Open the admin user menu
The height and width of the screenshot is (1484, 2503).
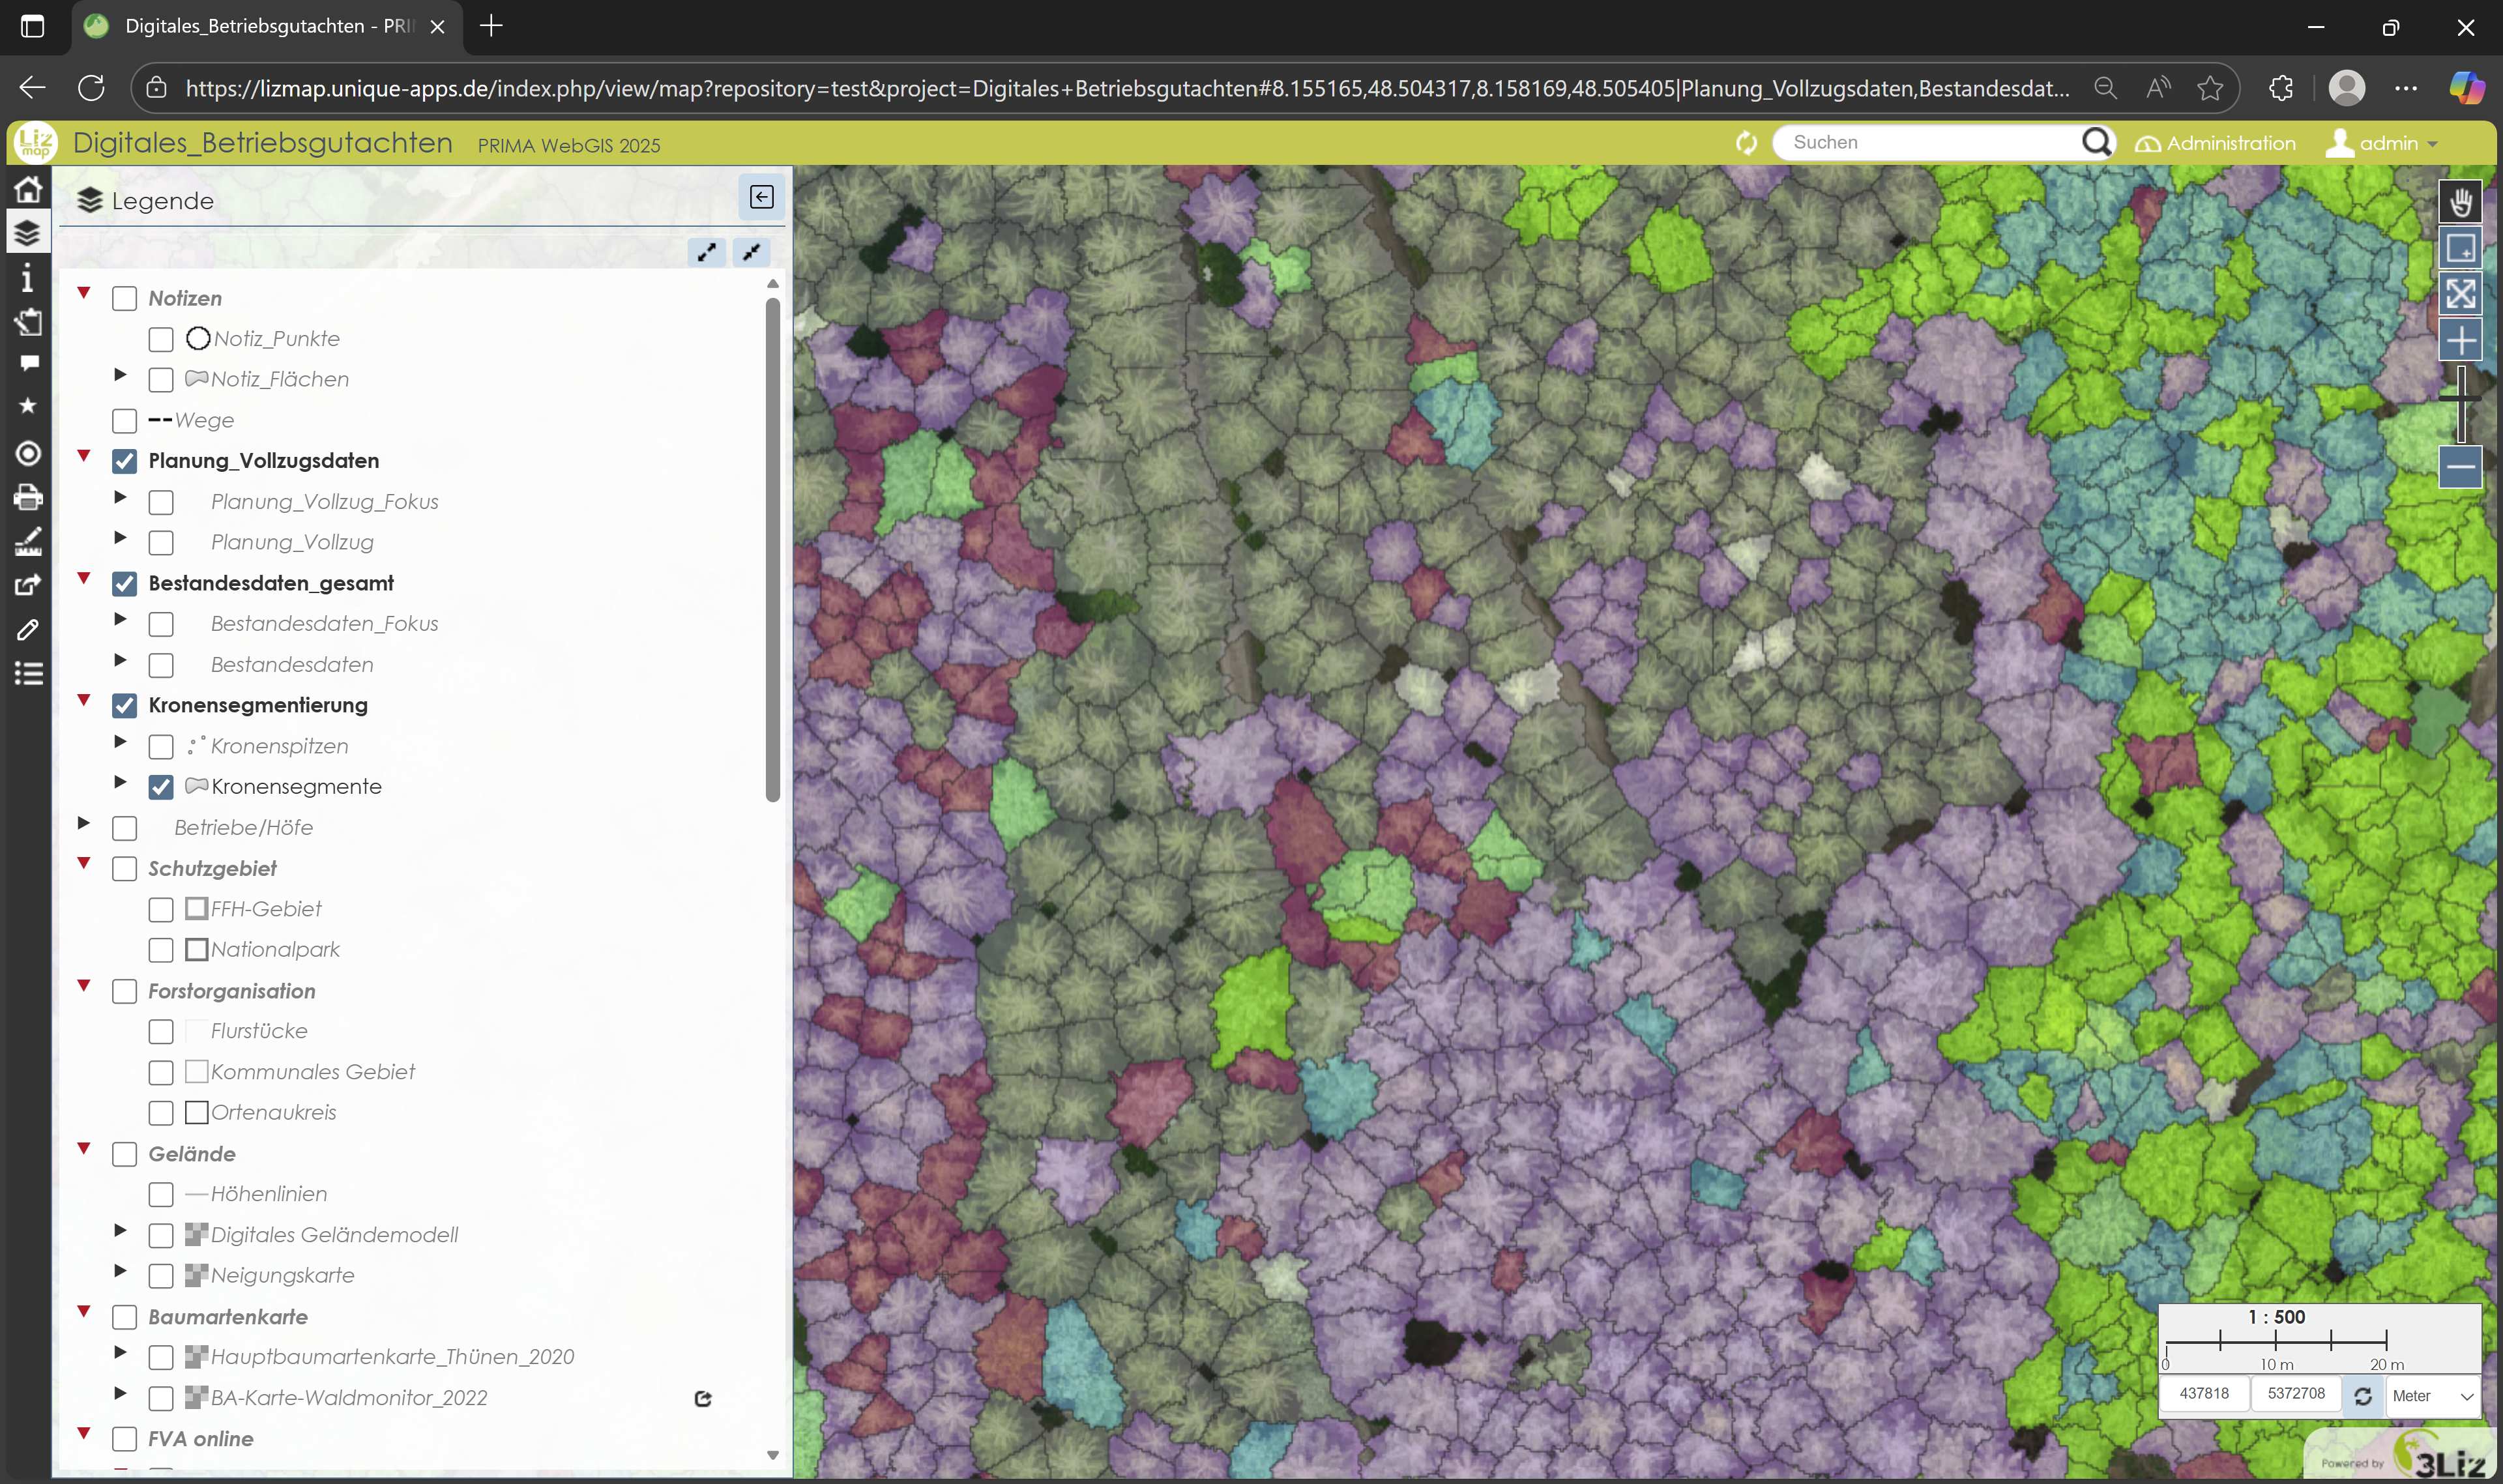tap(2381, 142)
